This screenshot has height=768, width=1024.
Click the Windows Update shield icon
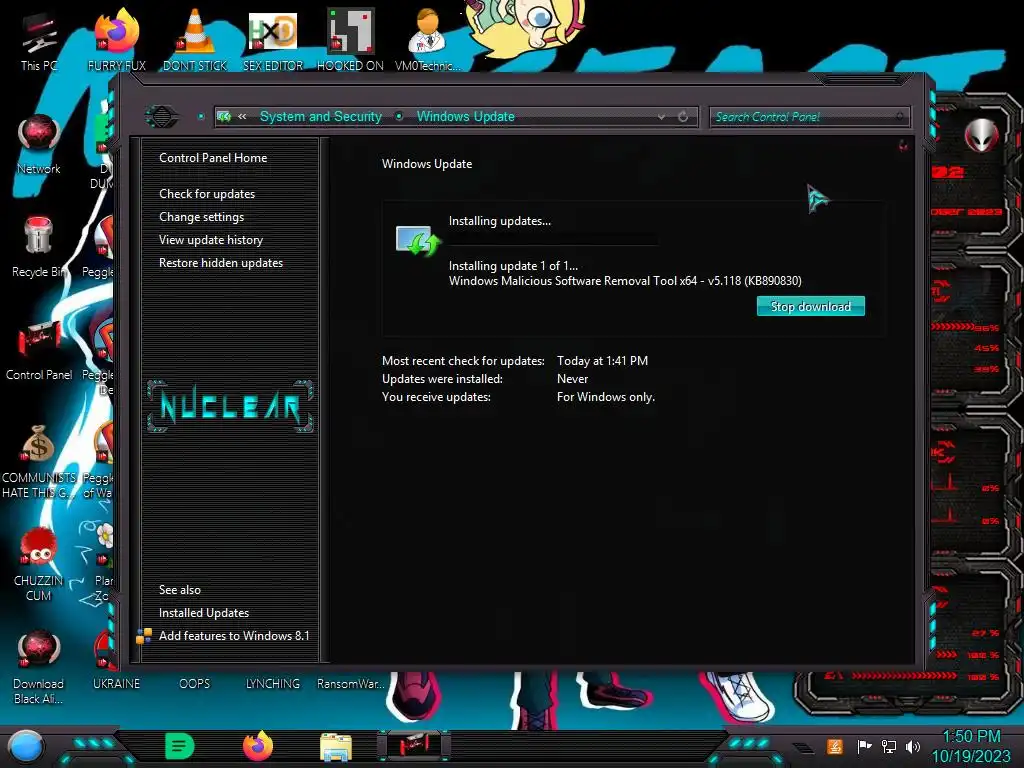tap(419, 240)
